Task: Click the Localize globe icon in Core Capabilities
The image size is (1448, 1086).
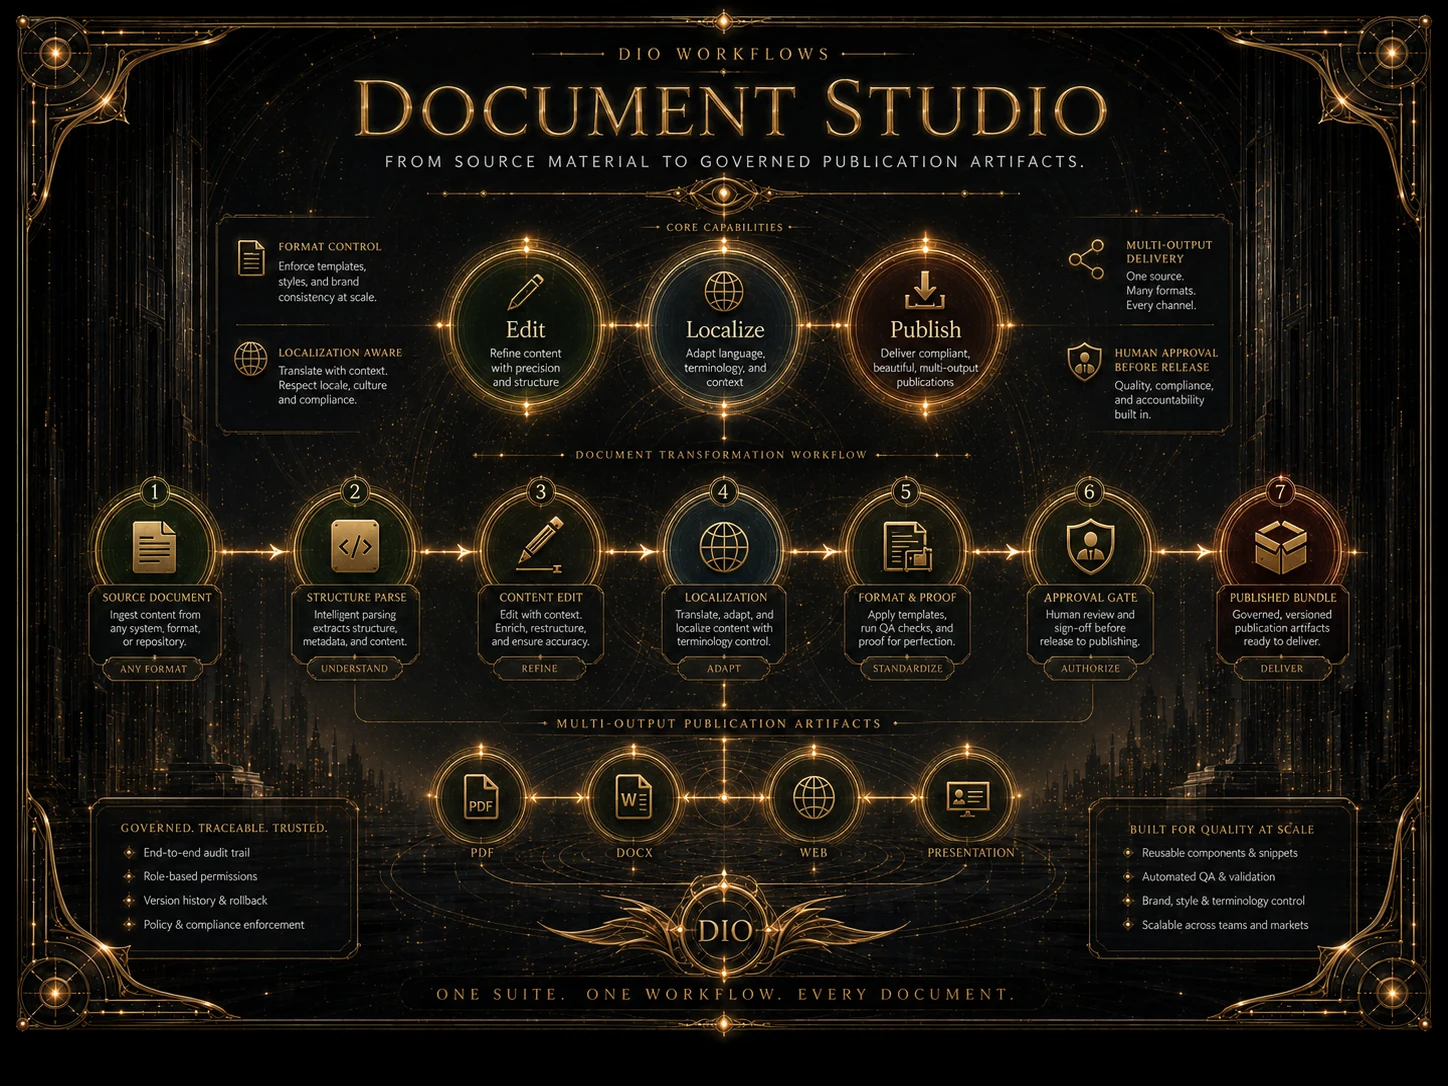Action: [x=724, y=292]
